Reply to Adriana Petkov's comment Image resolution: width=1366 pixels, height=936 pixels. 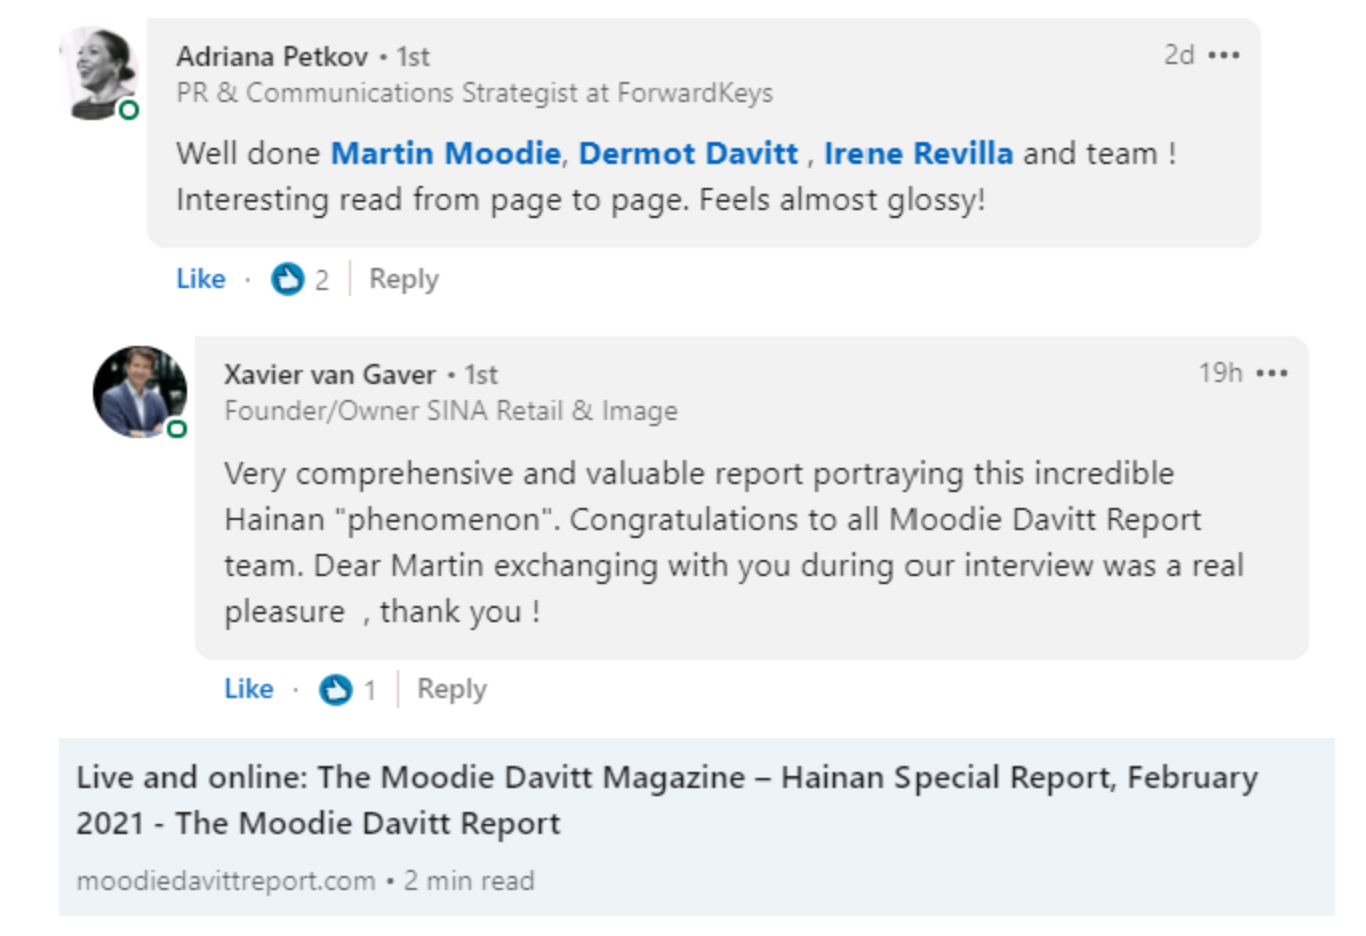tap(403, 279)
